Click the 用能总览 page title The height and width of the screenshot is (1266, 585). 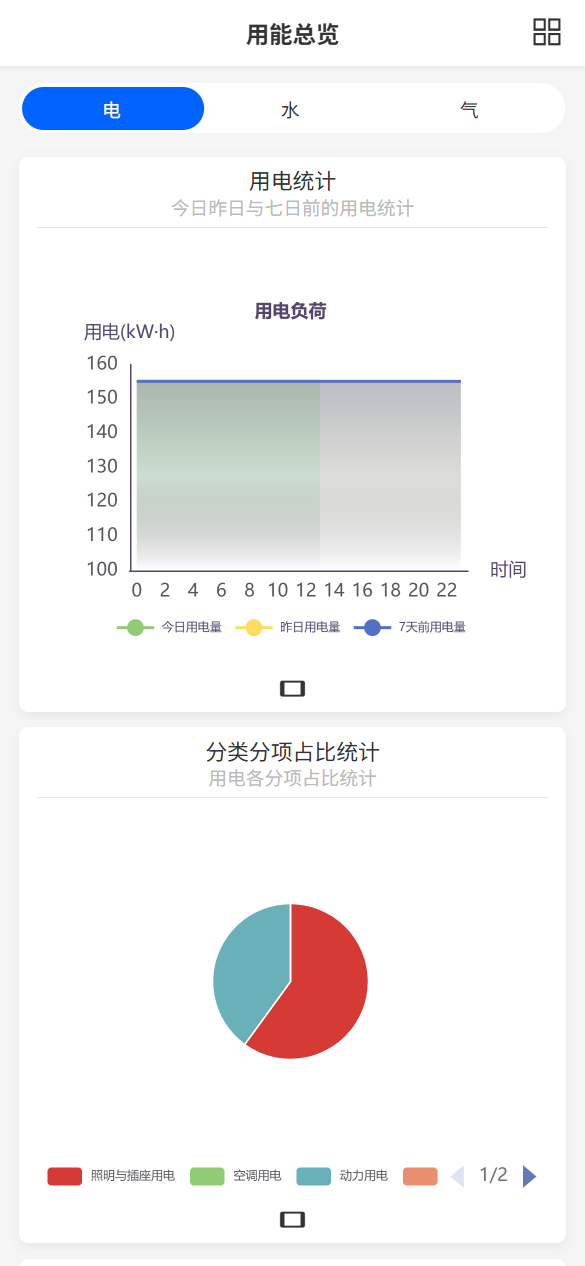(292, 35)
